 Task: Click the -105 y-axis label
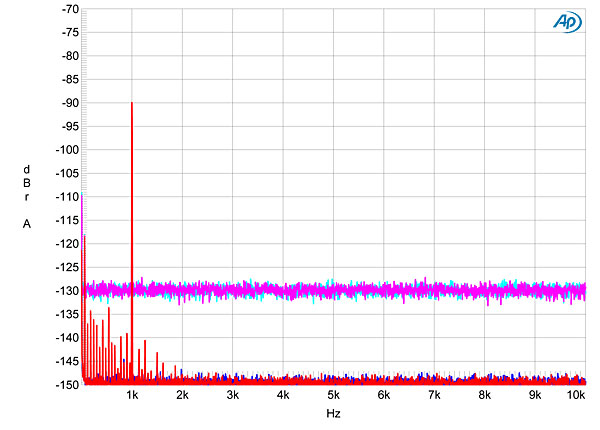[67, 174]
